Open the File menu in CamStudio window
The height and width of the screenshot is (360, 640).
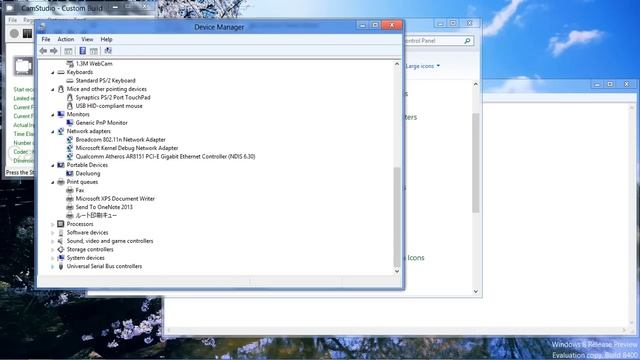[13, 20]
